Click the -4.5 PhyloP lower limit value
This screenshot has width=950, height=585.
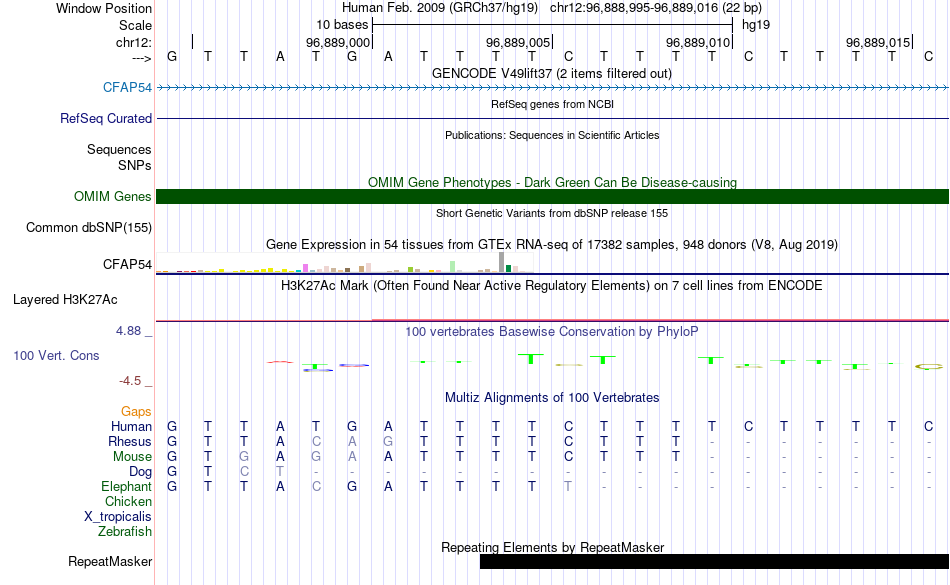coord(130,380)
